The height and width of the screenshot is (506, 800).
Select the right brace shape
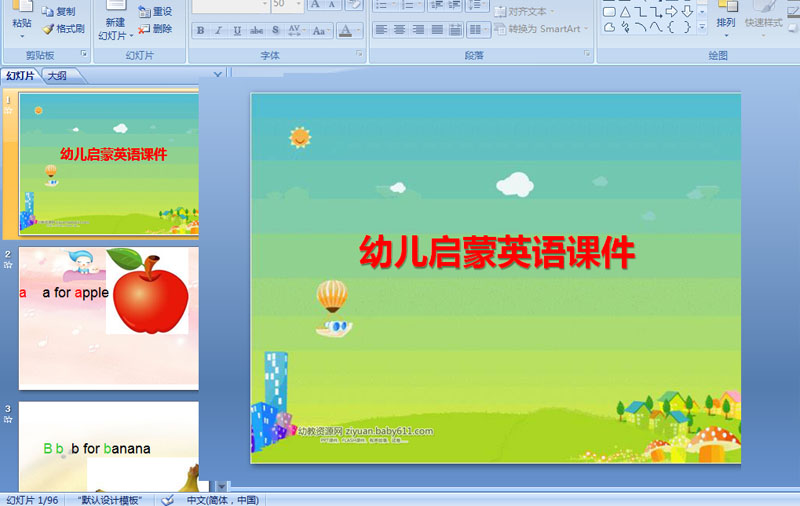pyautogui.click(x=687, y=27)
